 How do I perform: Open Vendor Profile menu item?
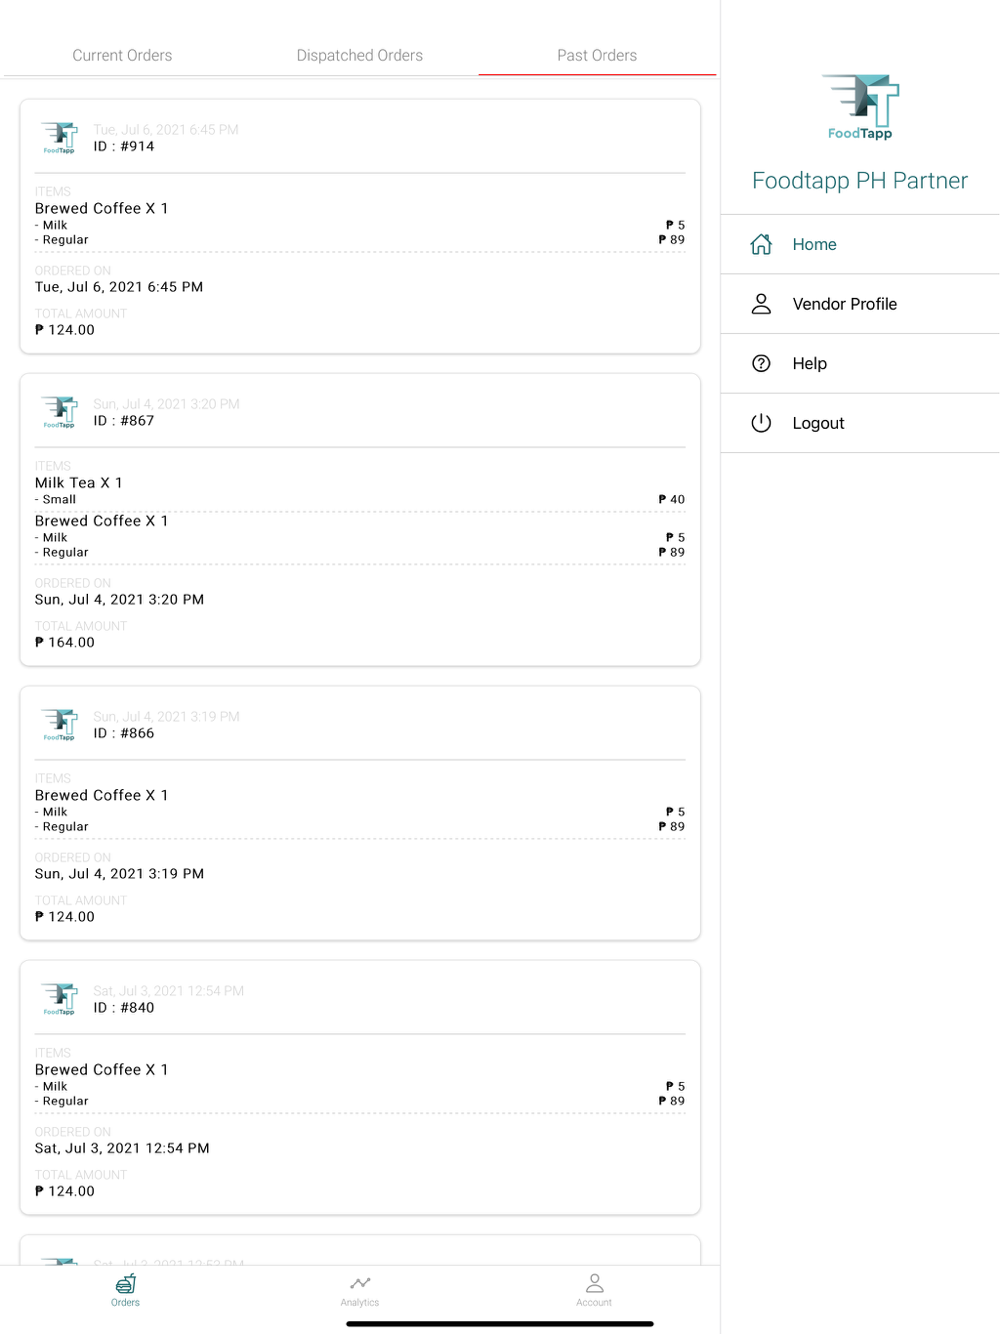click(x=844, y=304)
